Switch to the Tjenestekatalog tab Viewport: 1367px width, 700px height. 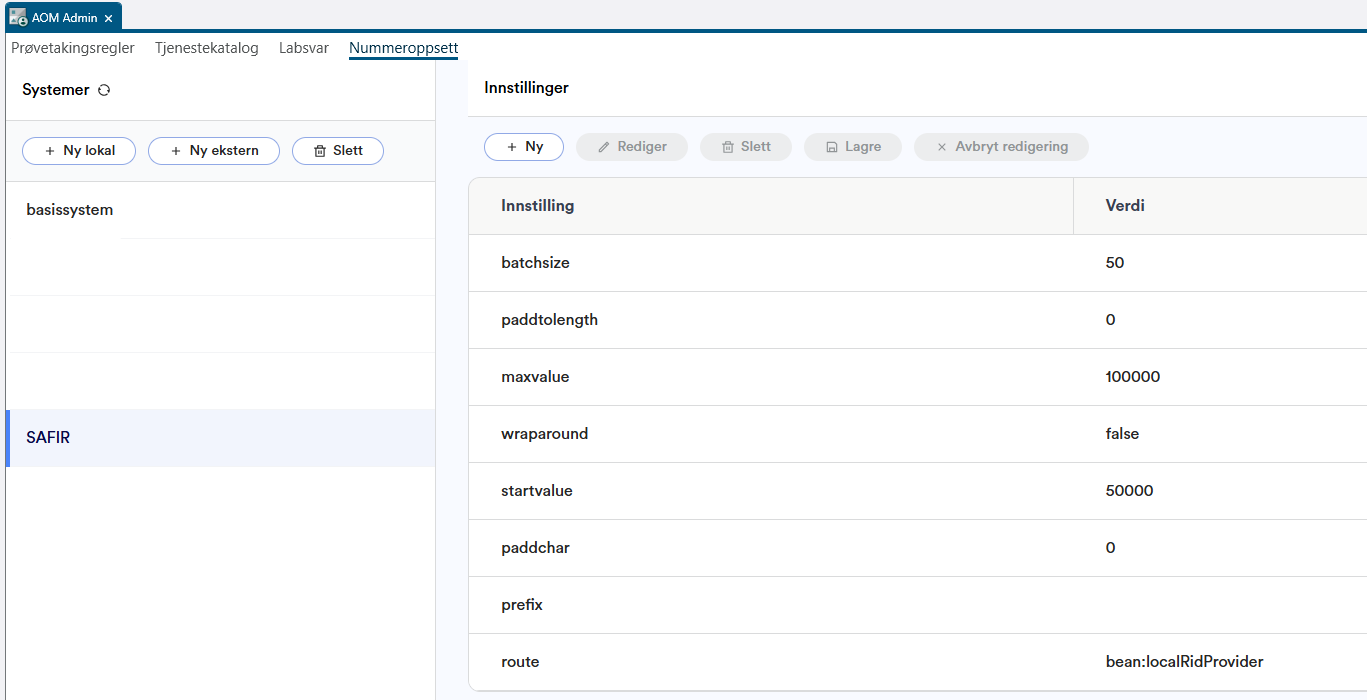(x=207, y=48)
